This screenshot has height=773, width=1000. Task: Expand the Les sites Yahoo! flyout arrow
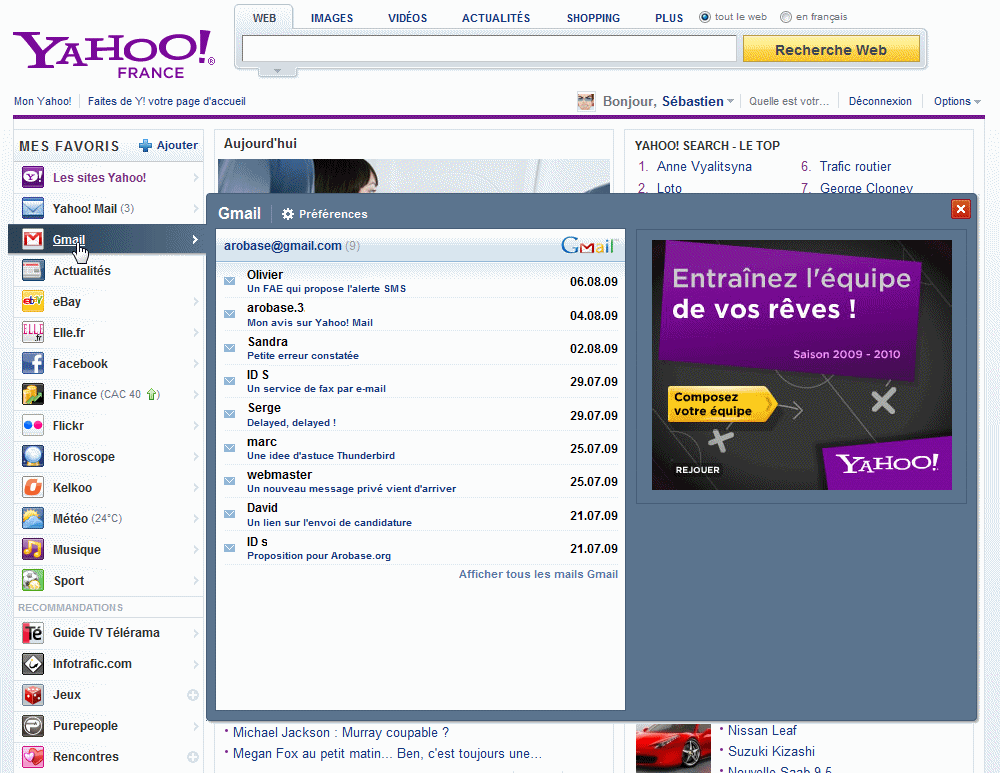click(196, 177)
